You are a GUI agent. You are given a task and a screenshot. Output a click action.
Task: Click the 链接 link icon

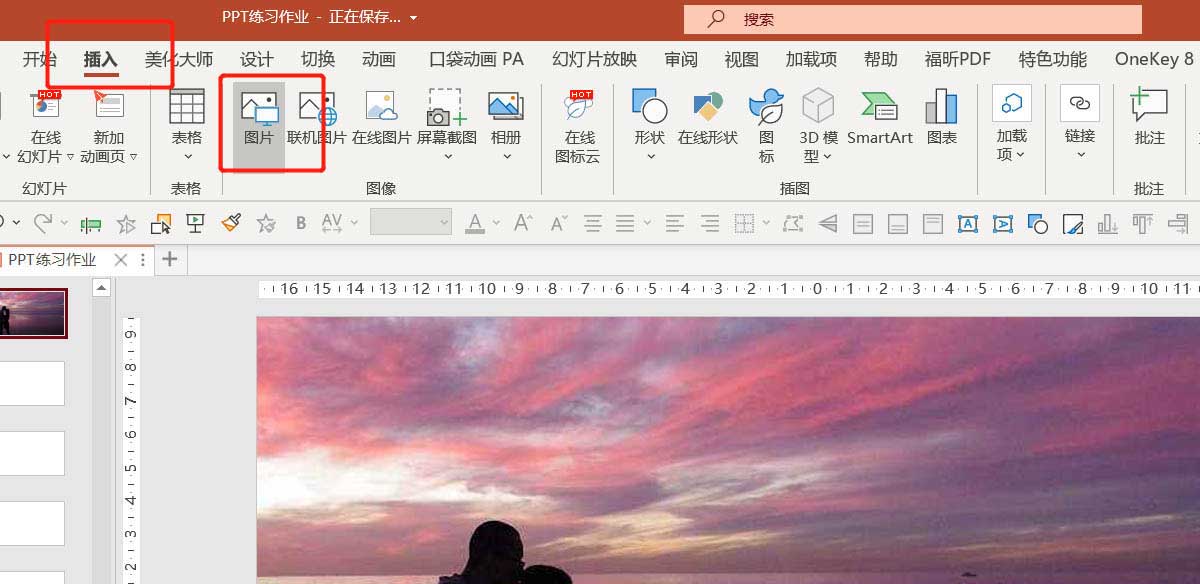1080,103
